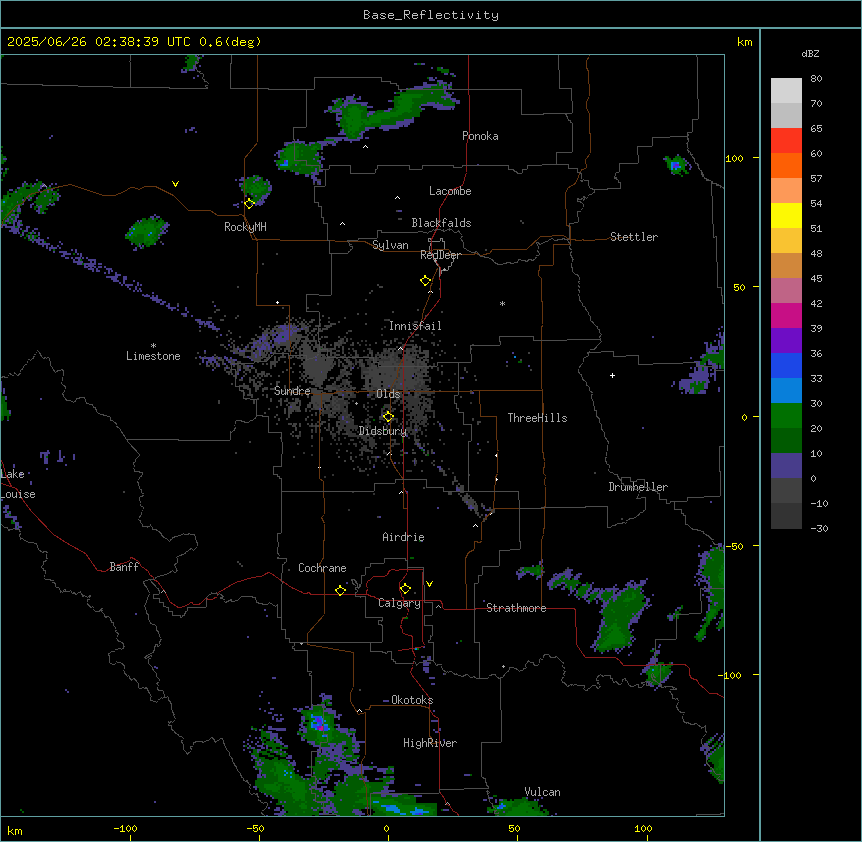
Task: Click the Blackfalds city label
Action: point(441,223)
